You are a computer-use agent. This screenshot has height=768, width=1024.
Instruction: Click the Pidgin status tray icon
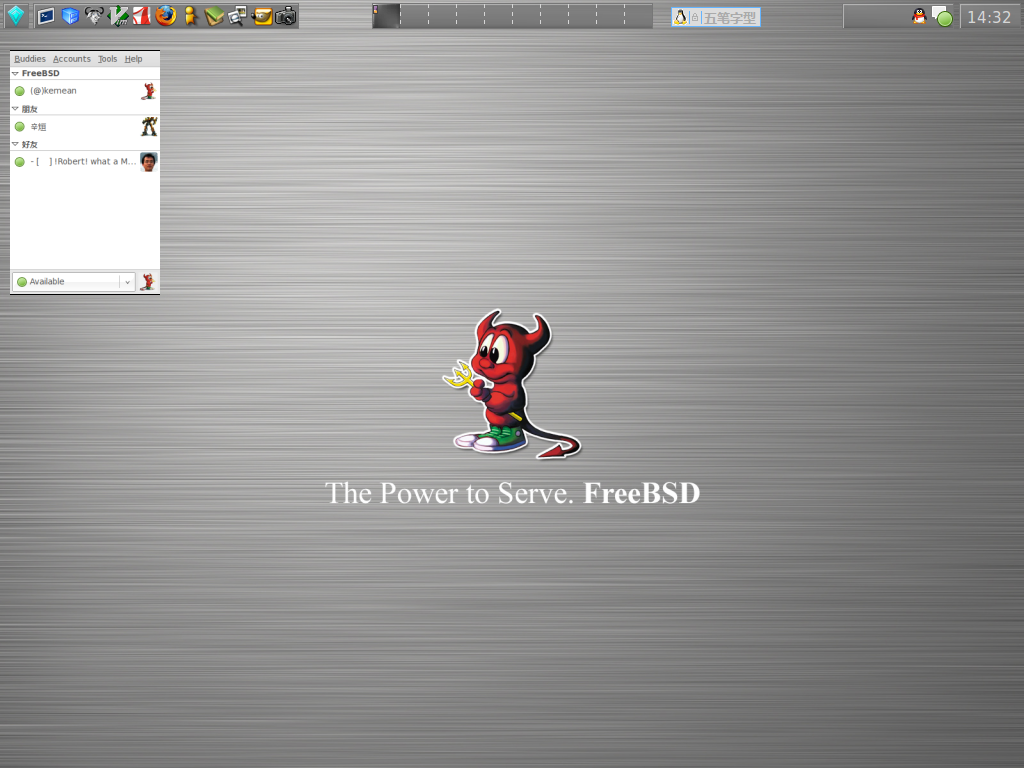tap(942, 16)
